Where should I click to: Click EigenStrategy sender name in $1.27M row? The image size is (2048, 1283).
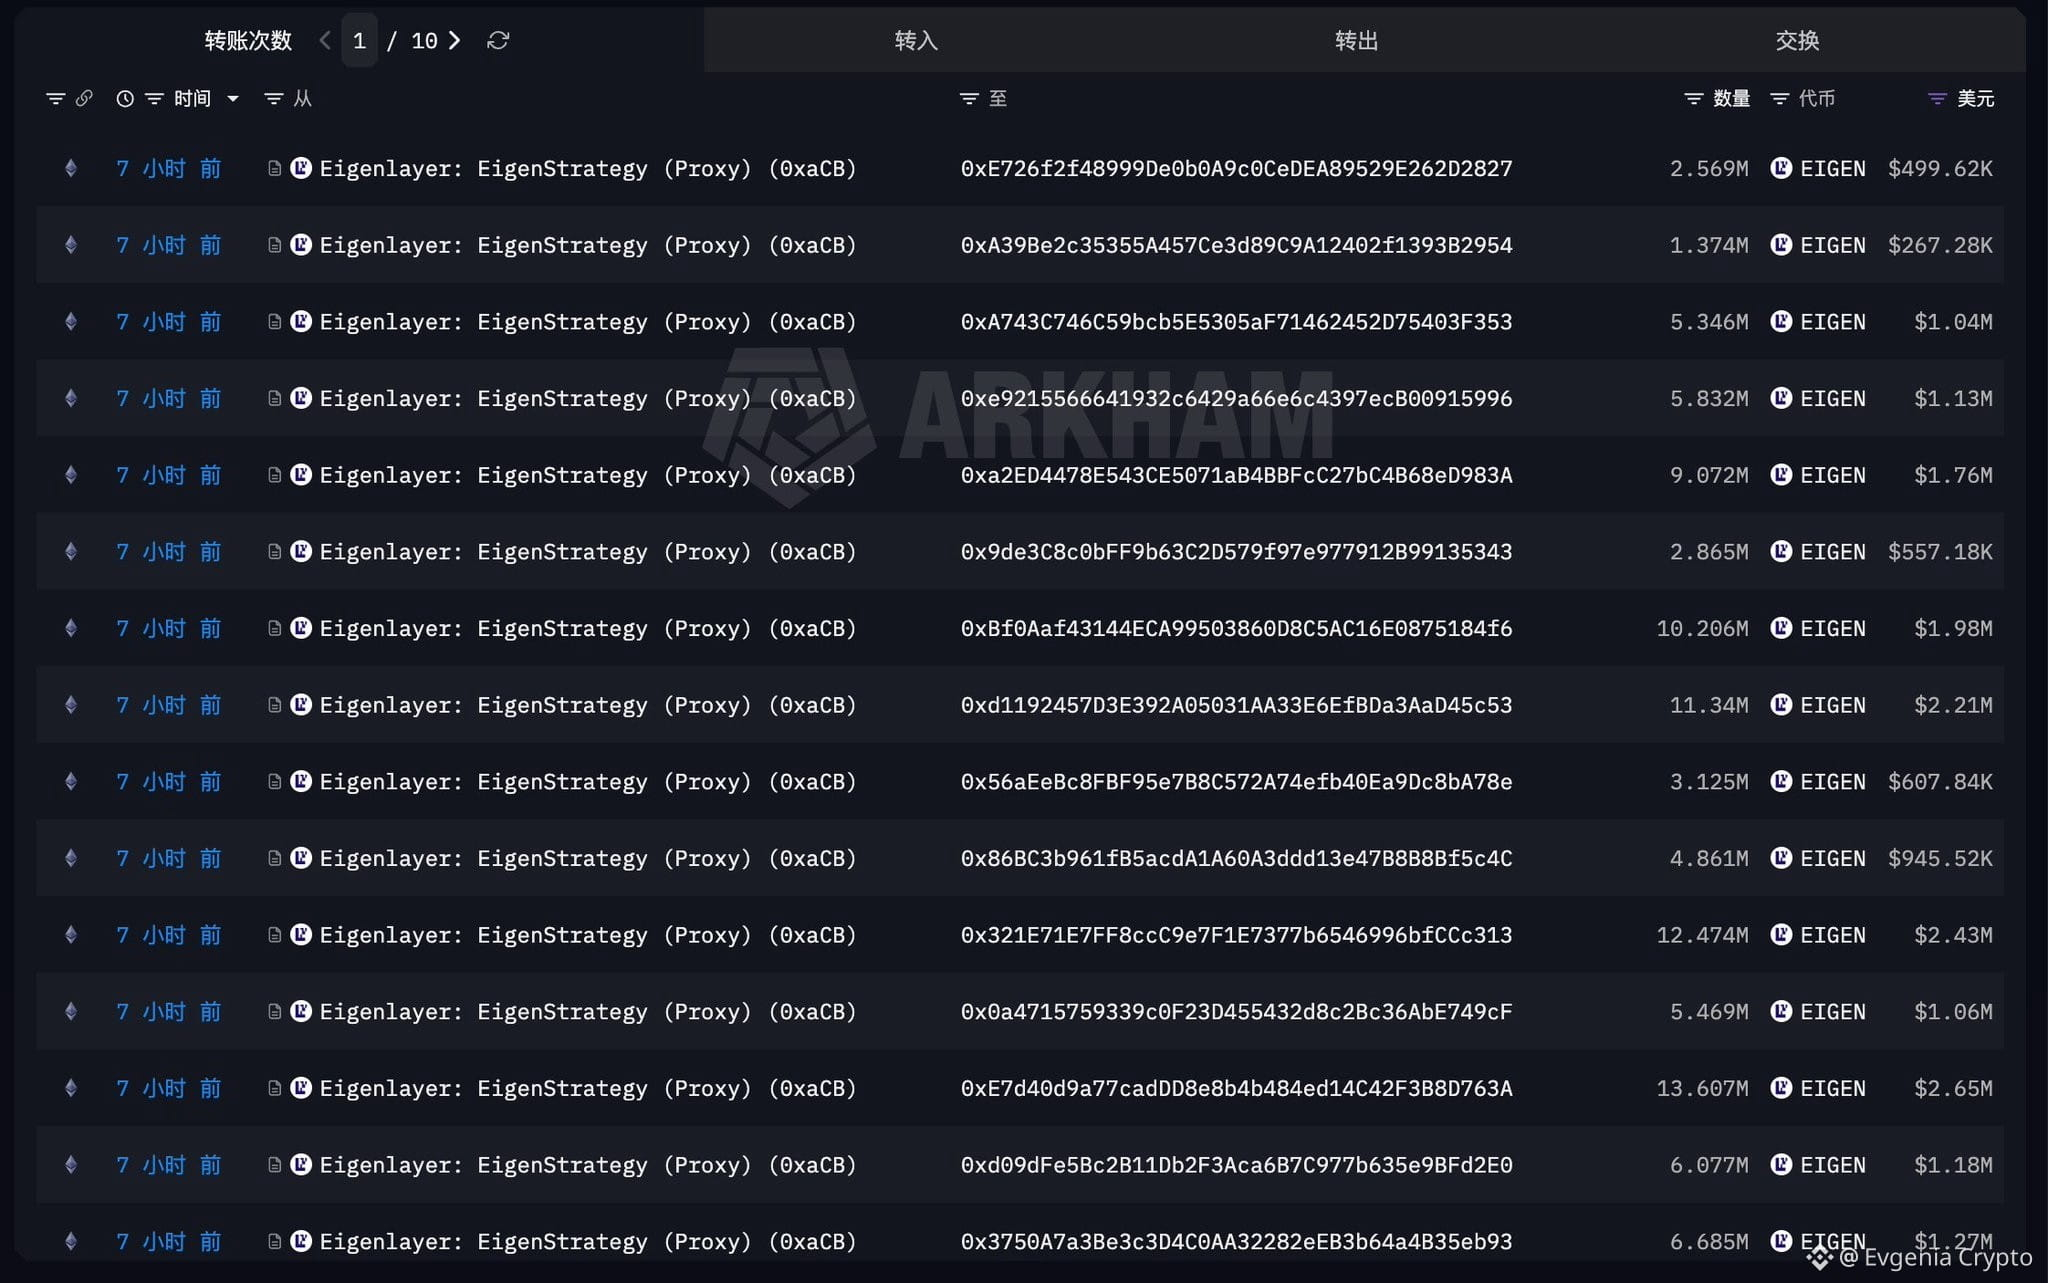(588, 1241)
